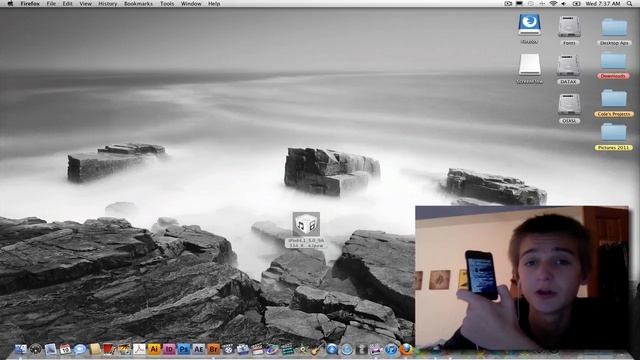Open the View menu
640x360 pixels.
[x=85, y=4]
